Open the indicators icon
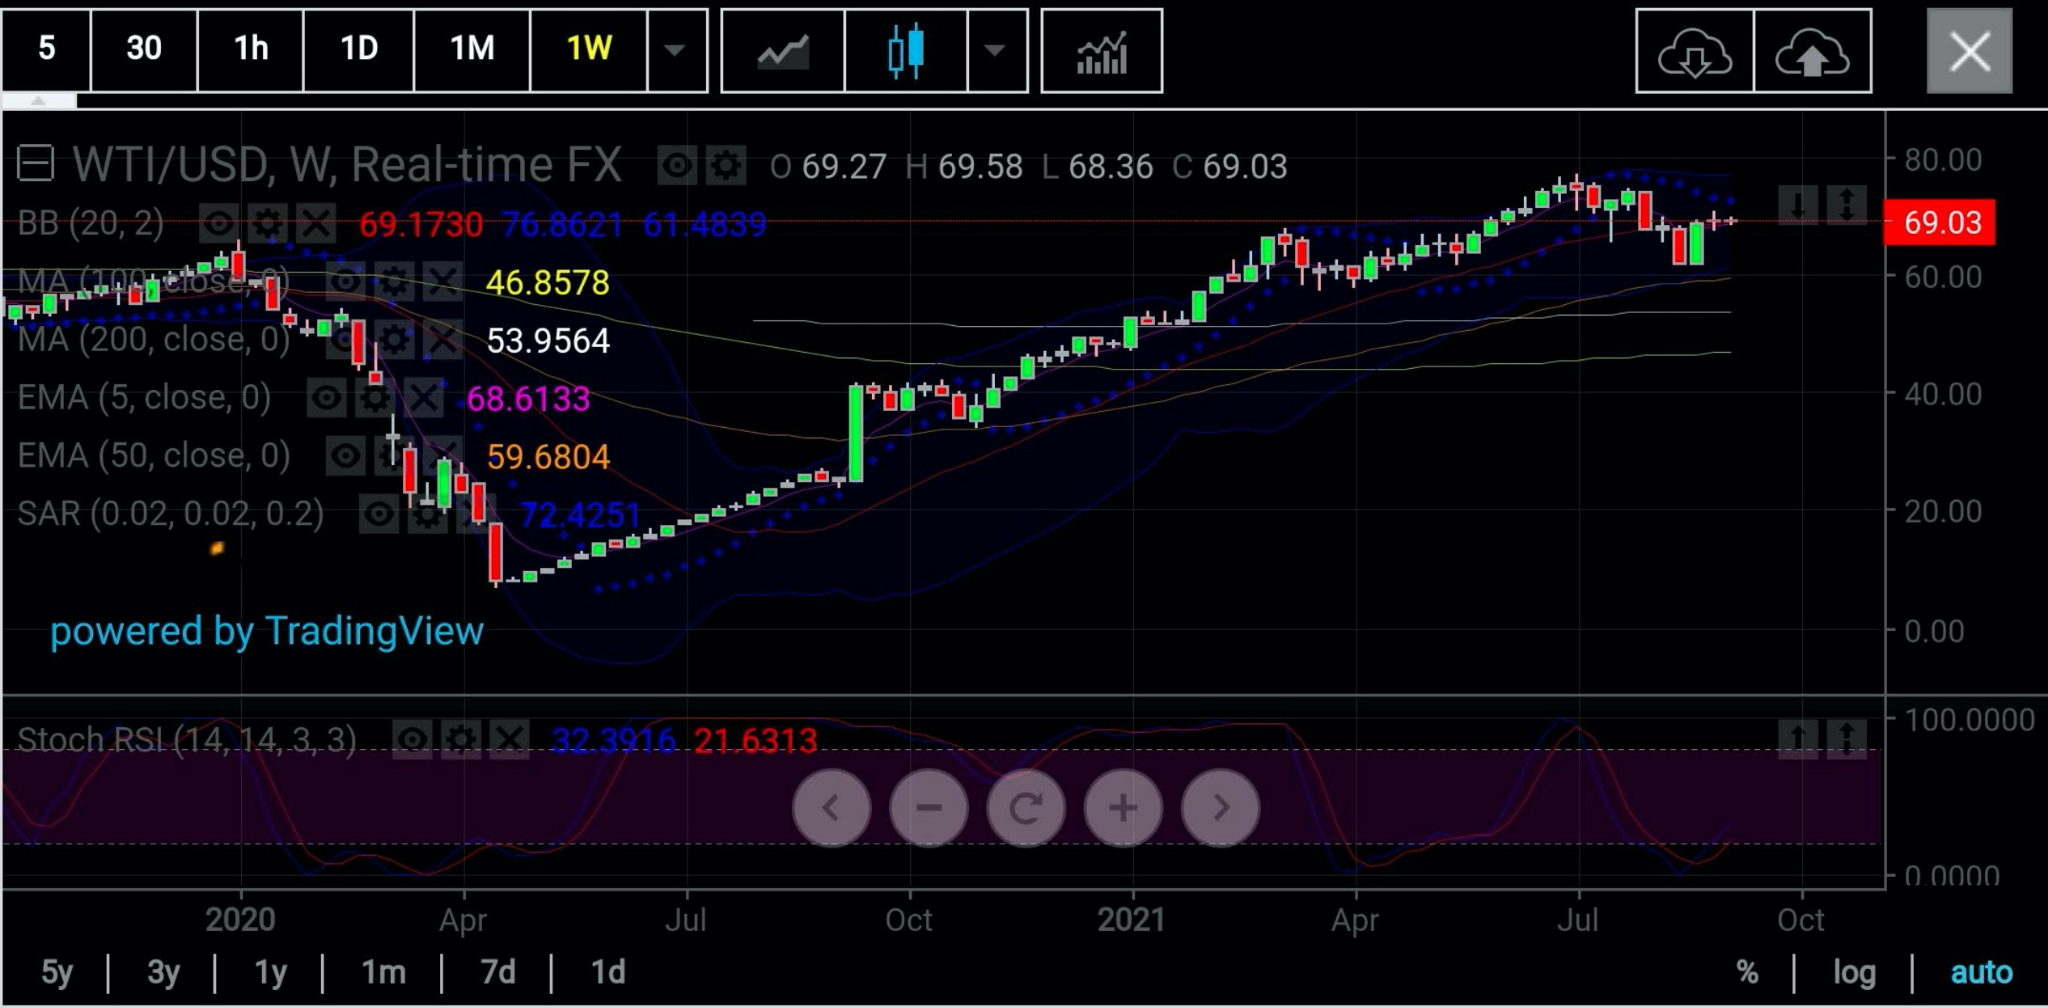This screenshot has height=1008, width=2048. coord(1102,51)
